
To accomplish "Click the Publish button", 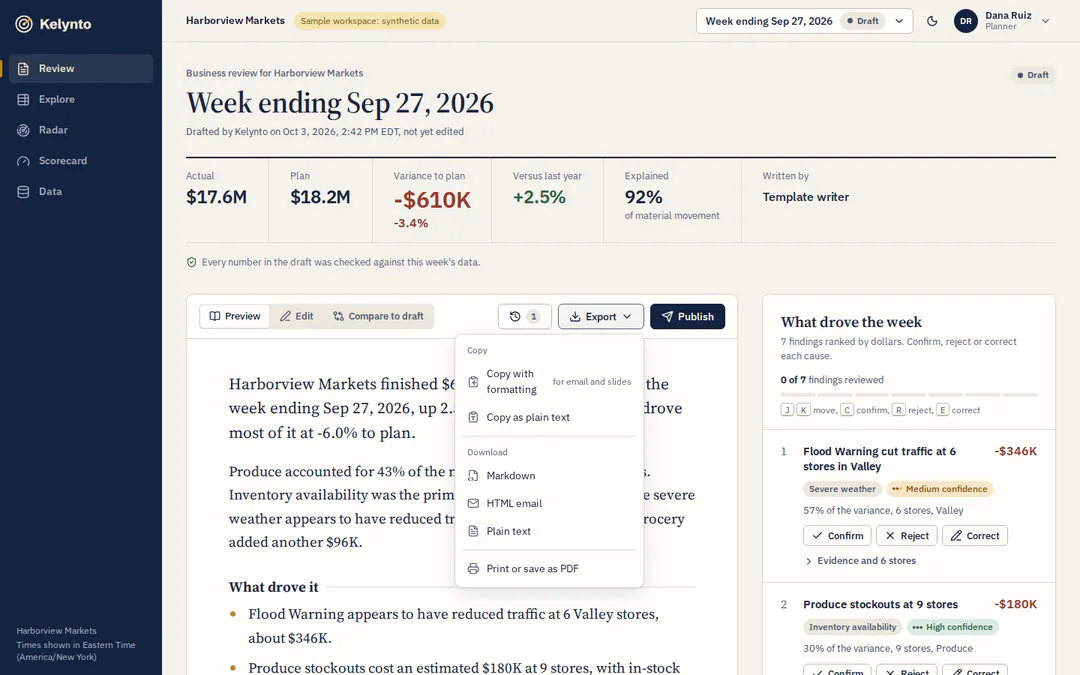I will 687,317.
